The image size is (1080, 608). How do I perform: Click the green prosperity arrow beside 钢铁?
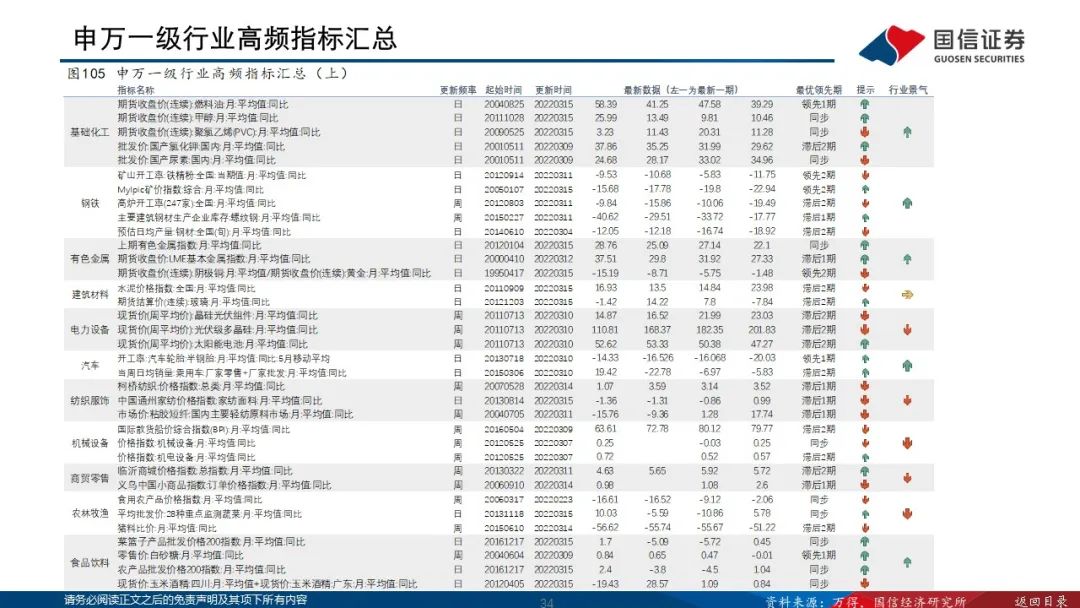click(907, 202)
